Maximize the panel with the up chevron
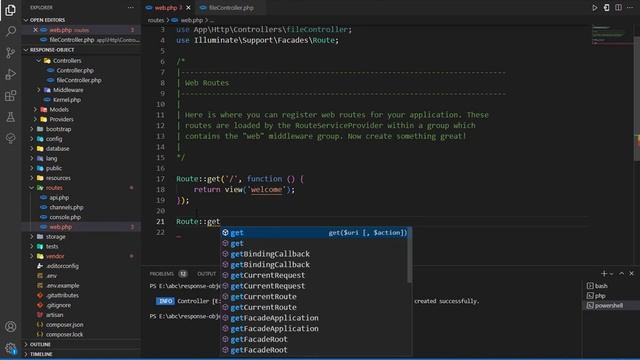Viewport: 640px width, 360px height. (622, 273)
